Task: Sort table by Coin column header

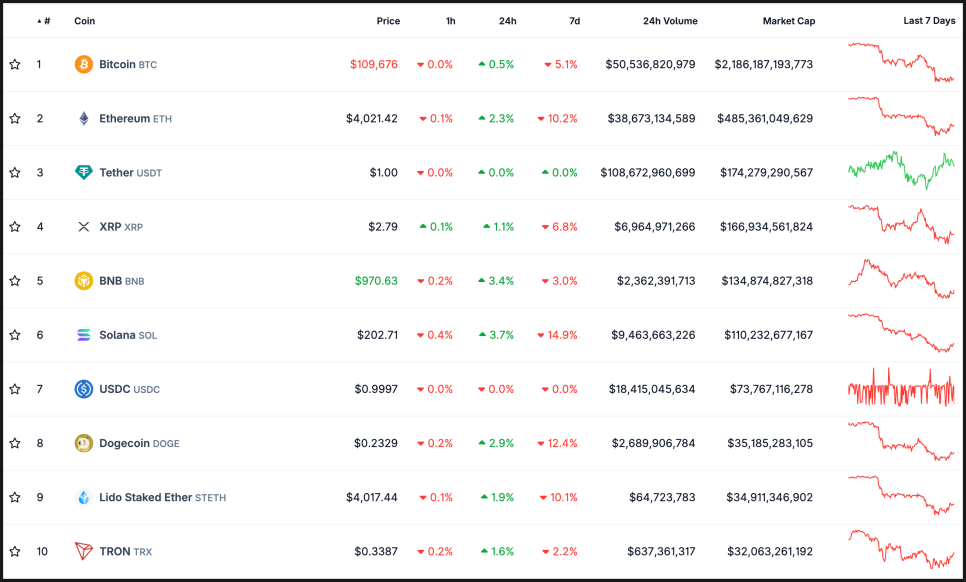Action: 85,21
